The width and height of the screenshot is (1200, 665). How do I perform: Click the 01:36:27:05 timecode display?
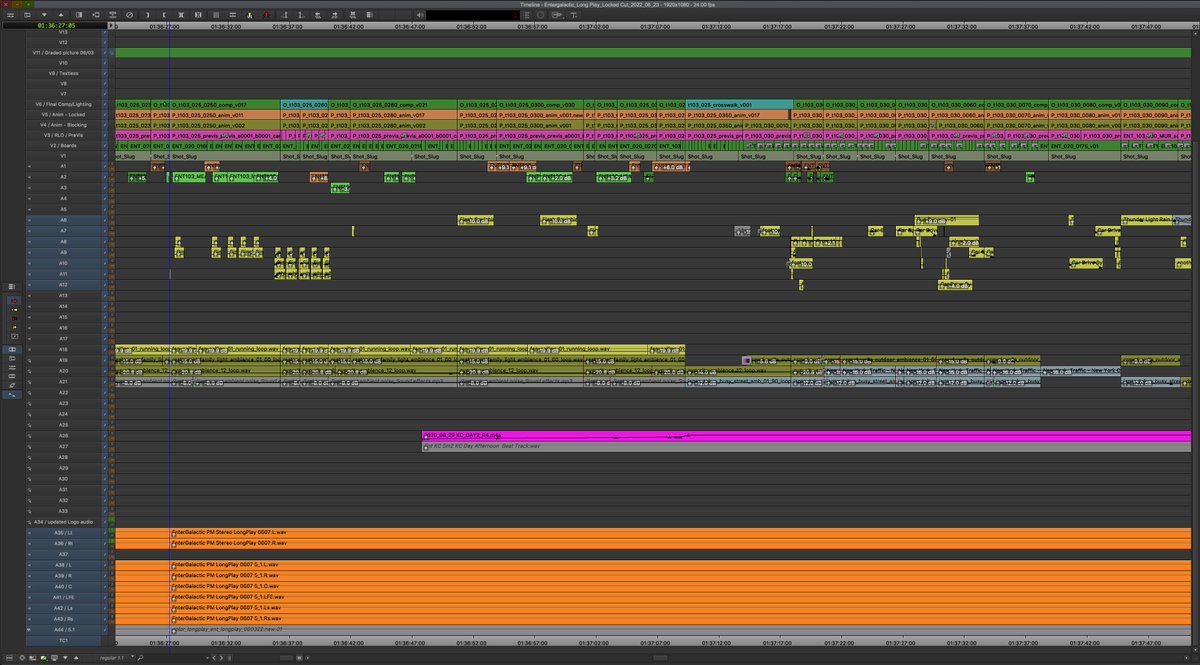pos(56,25)
